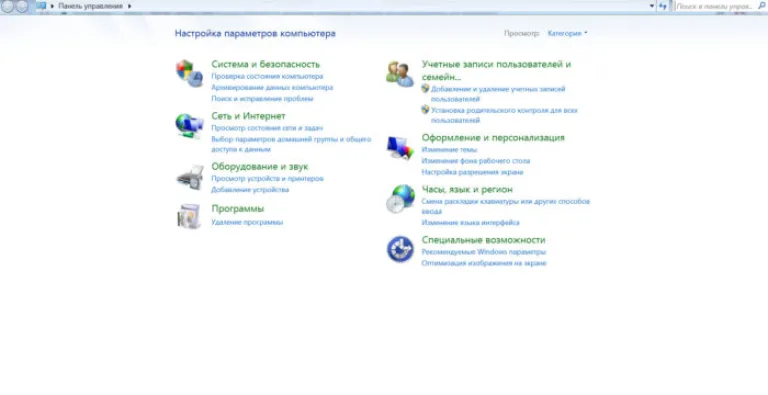Open Программы heading
768x395 pixels.
pos(238,209)
